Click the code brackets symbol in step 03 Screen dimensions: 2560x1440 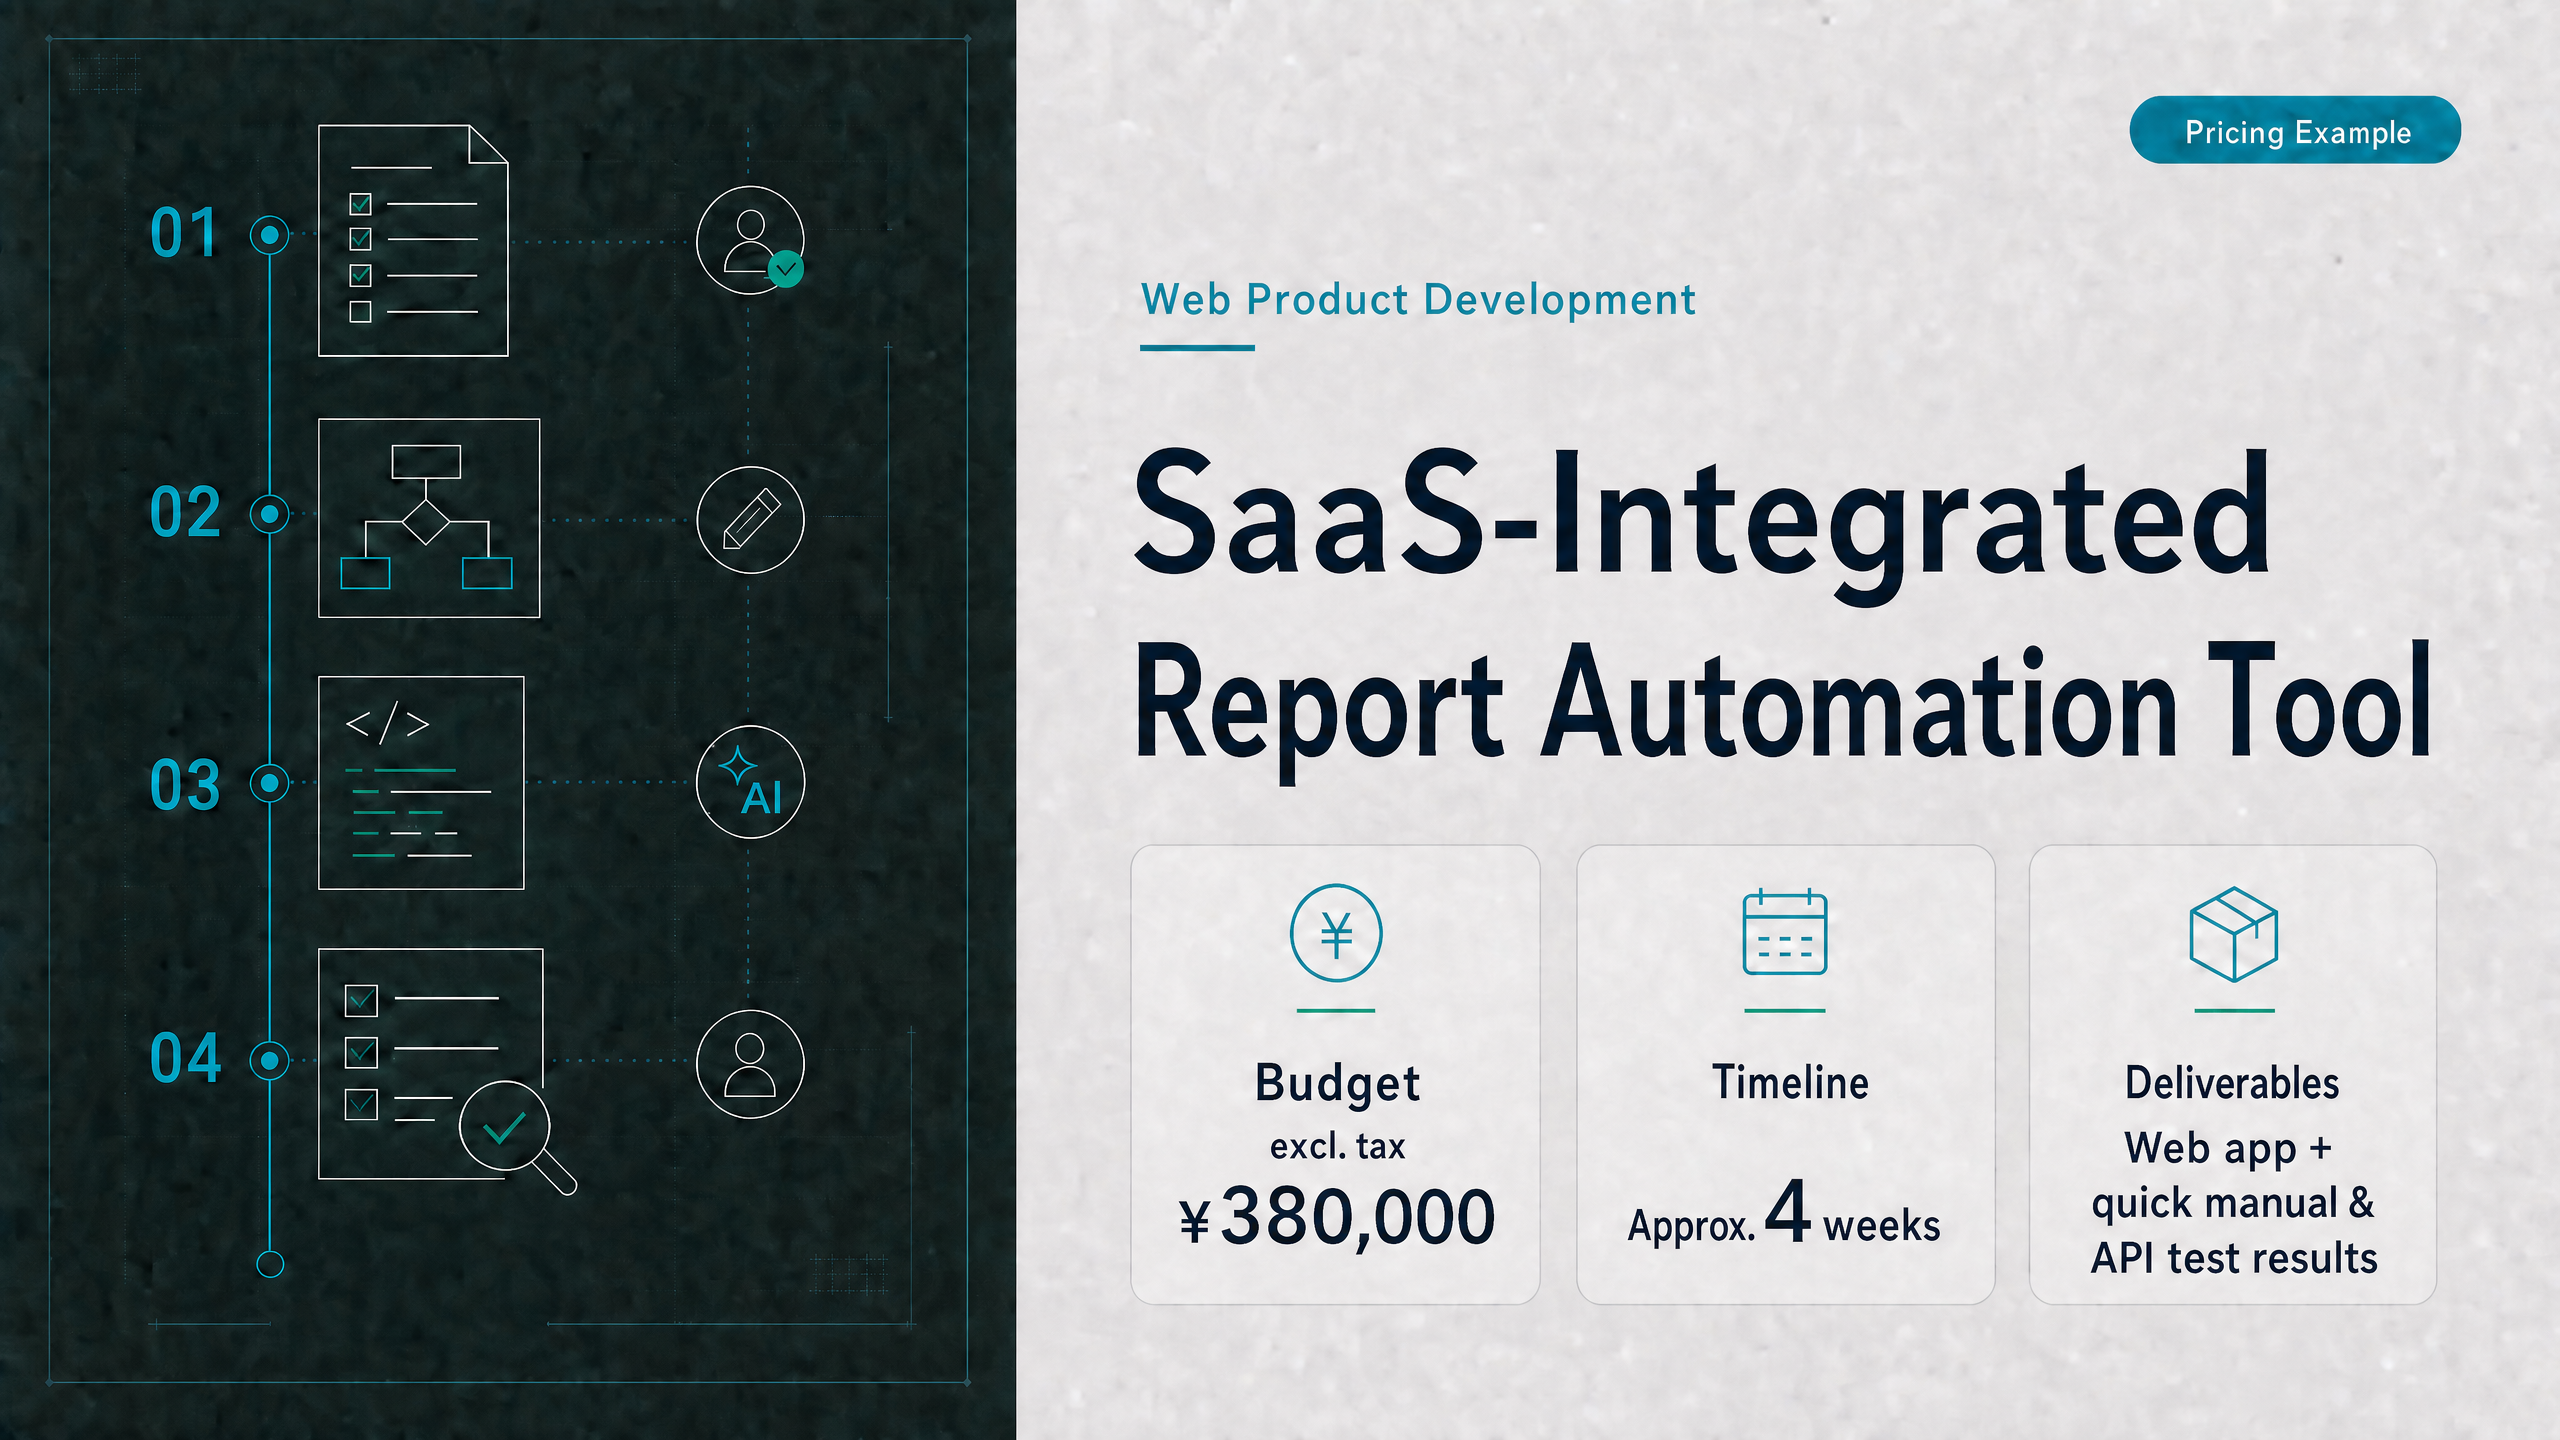click(x=388, y=722)
